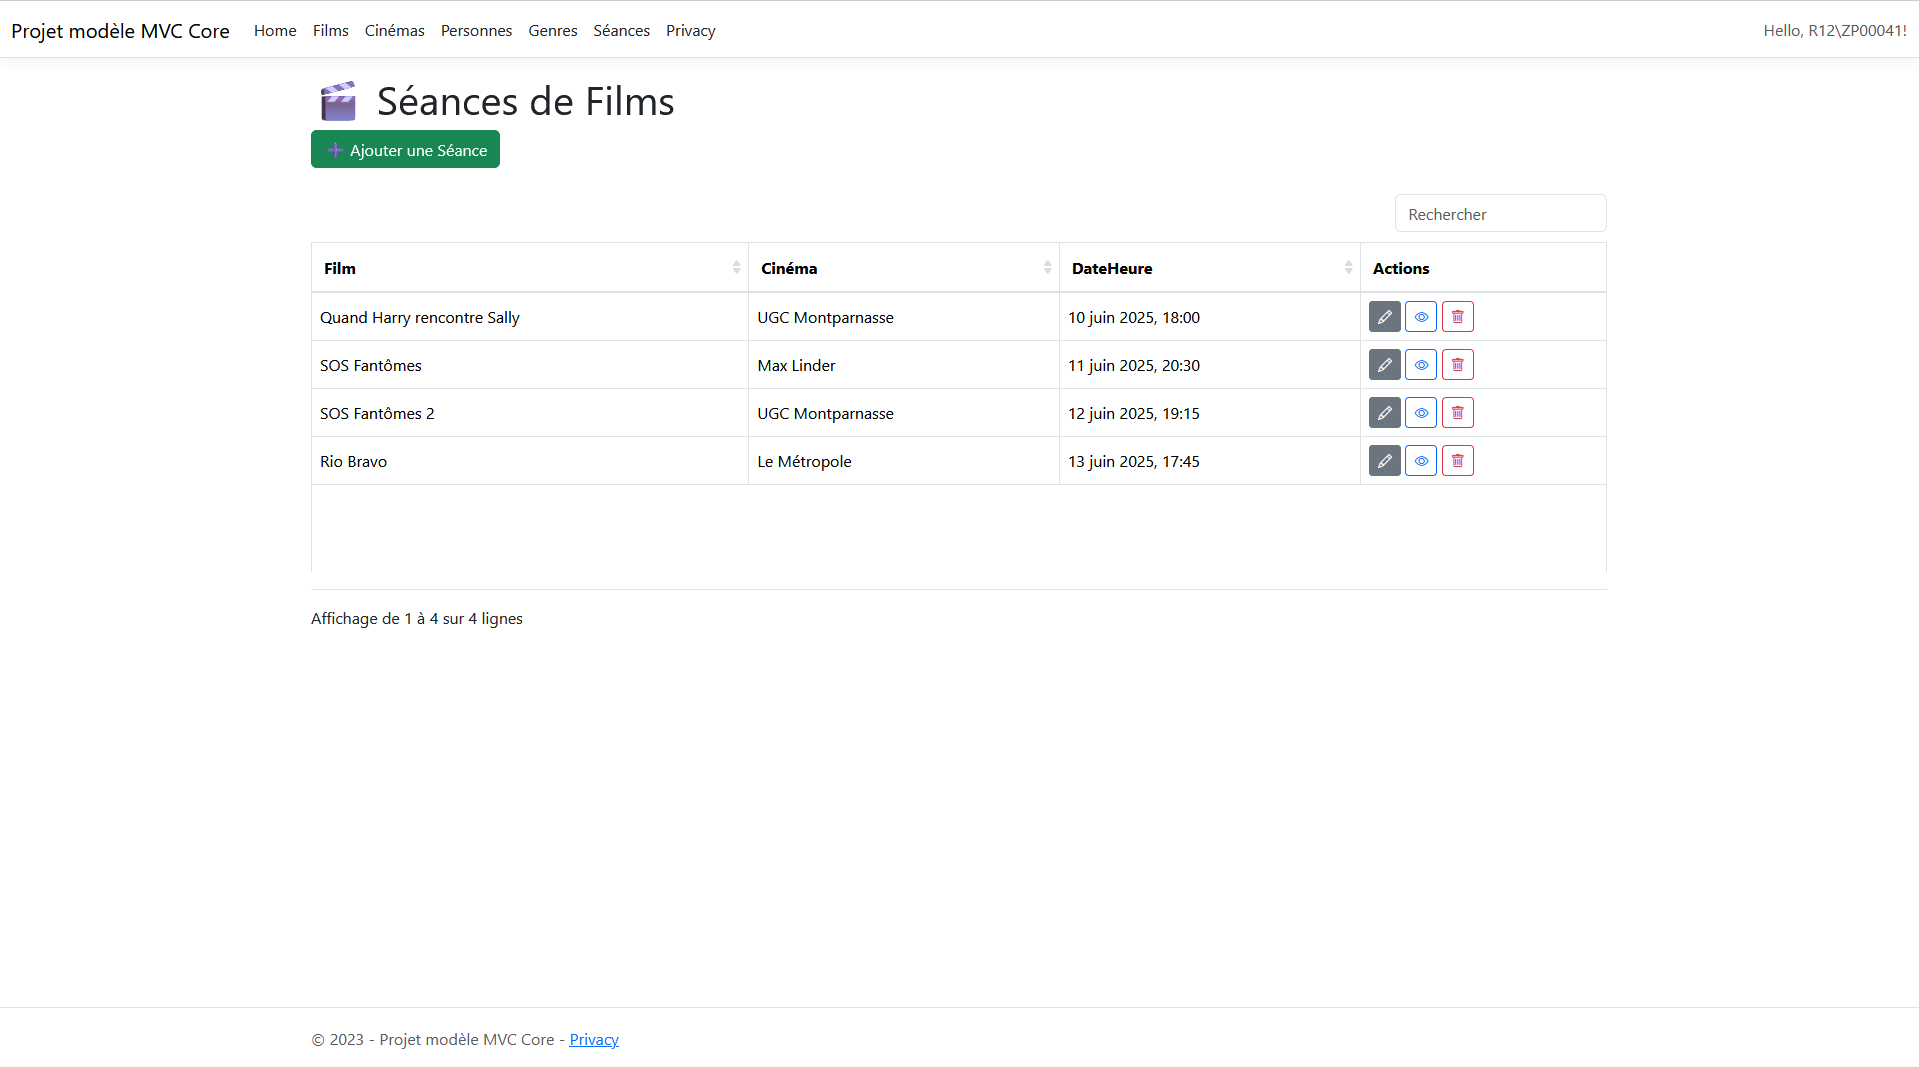Go to the Cinémas page
The image size is (1919, 1067).
click(394, 31)
